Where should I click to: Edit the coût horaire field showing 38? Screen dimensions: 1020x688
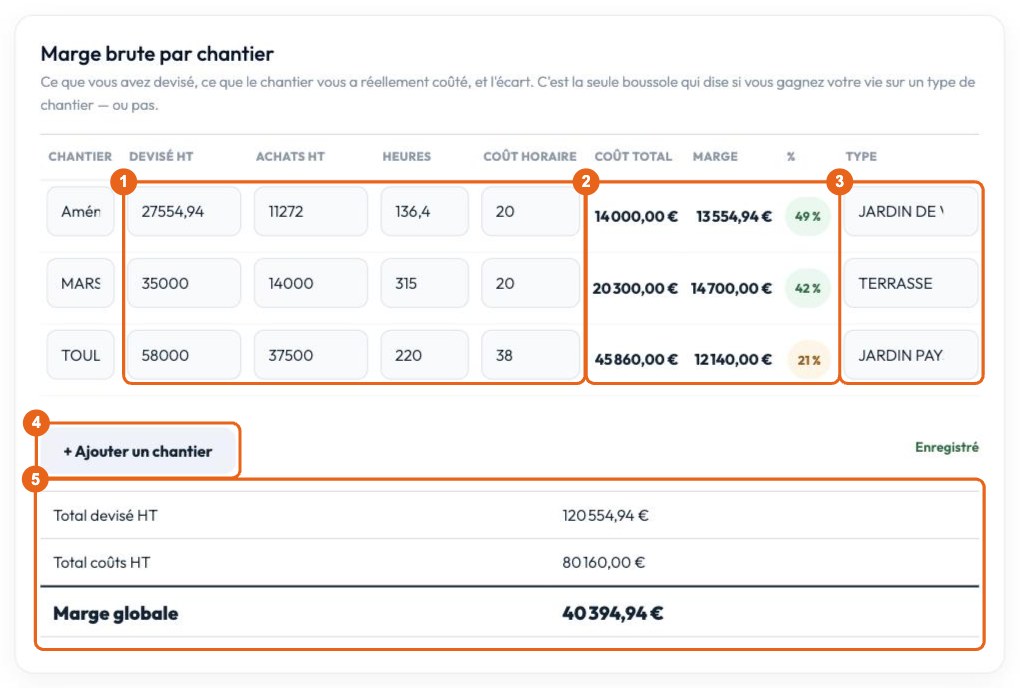click(x=530, y=355)
